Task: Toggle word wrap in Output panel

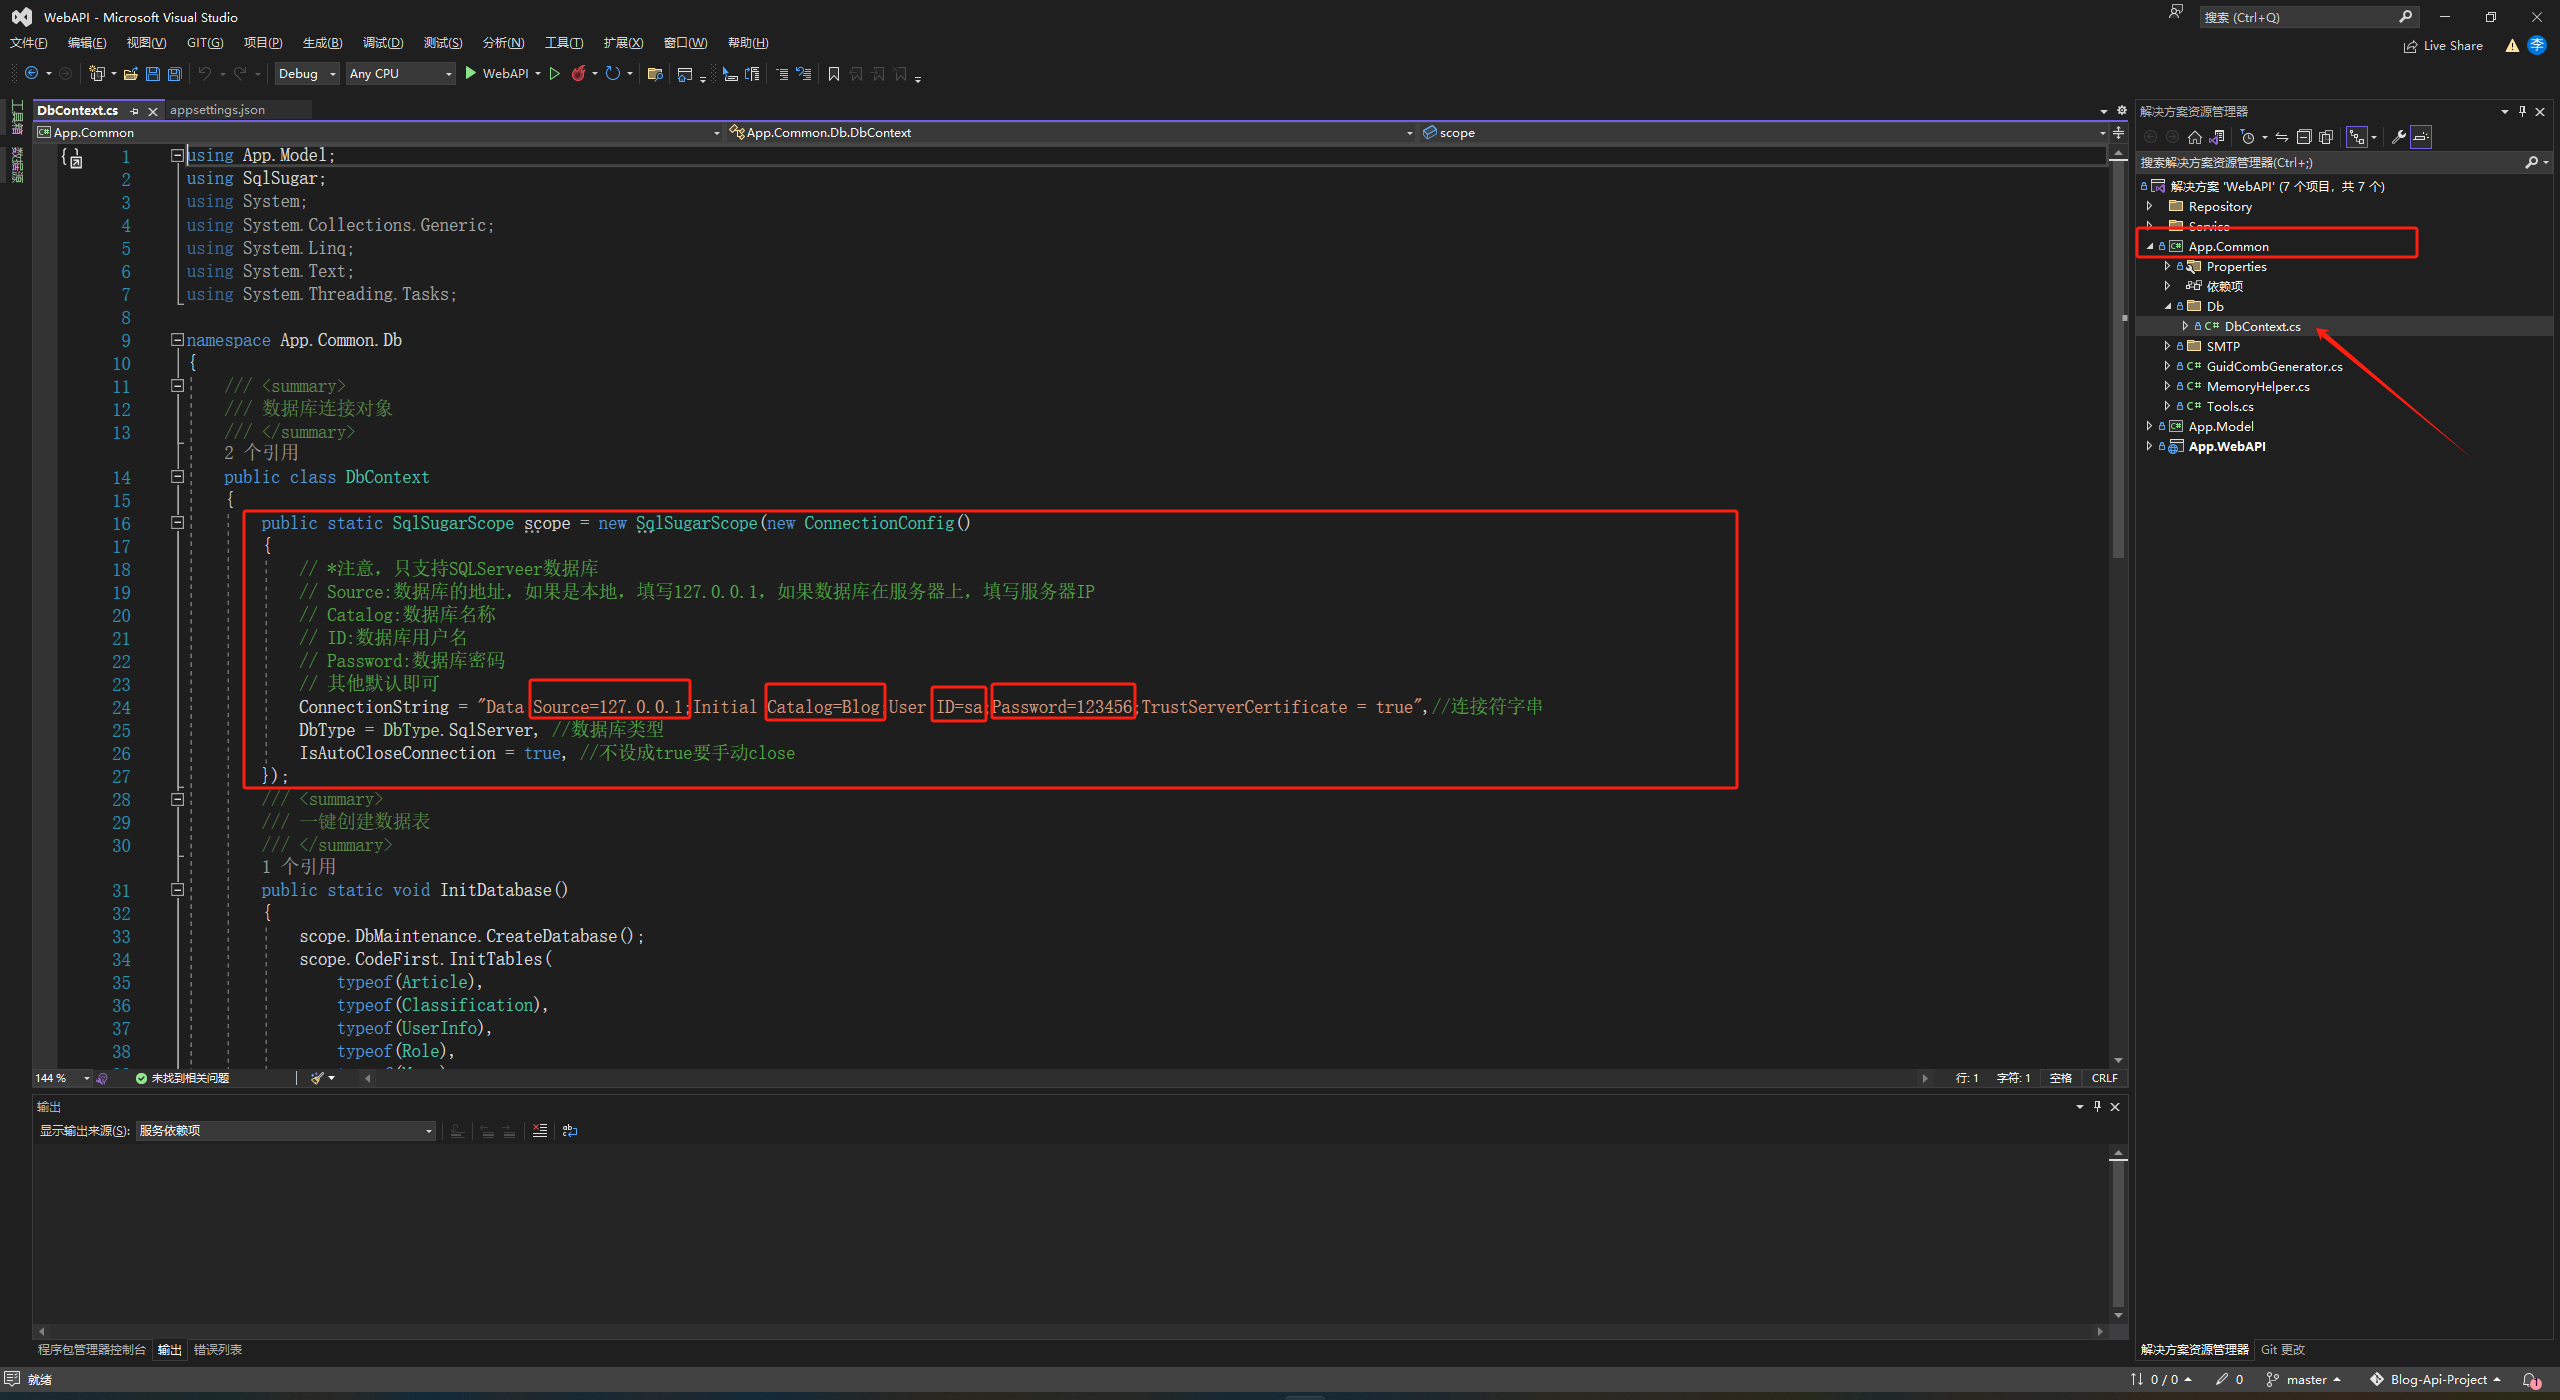Action: [570, 1131]
